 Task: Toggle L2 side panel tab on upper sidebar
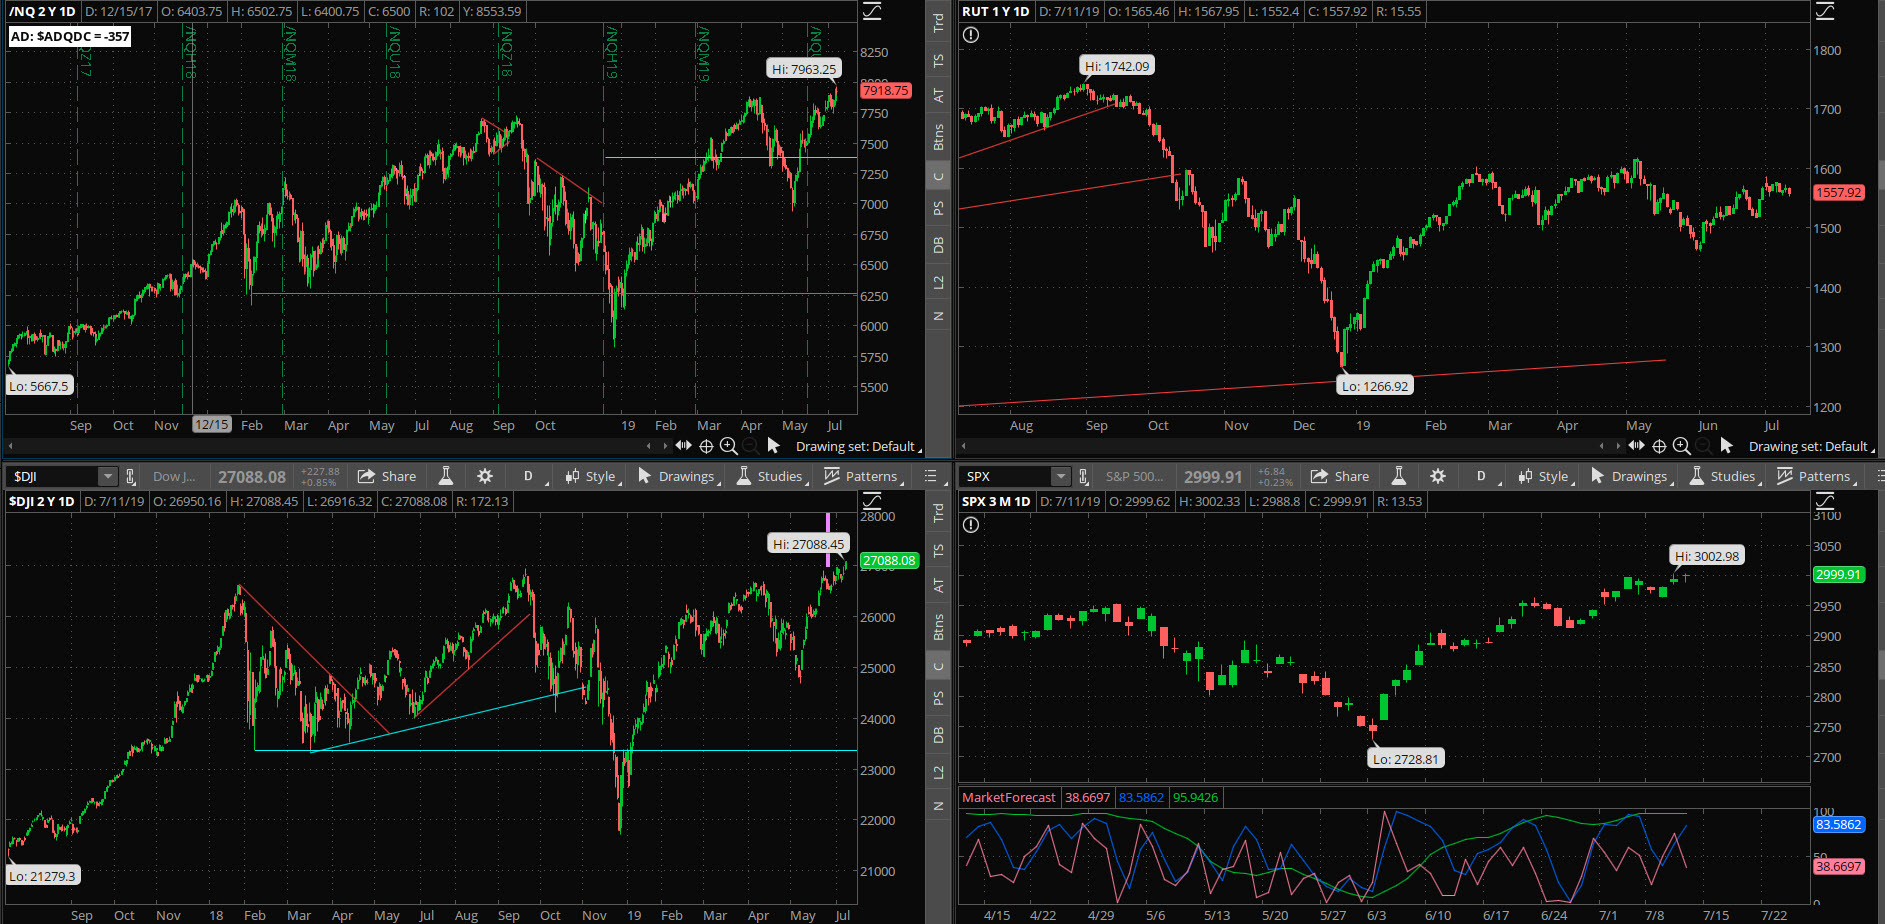click(938, 283)
